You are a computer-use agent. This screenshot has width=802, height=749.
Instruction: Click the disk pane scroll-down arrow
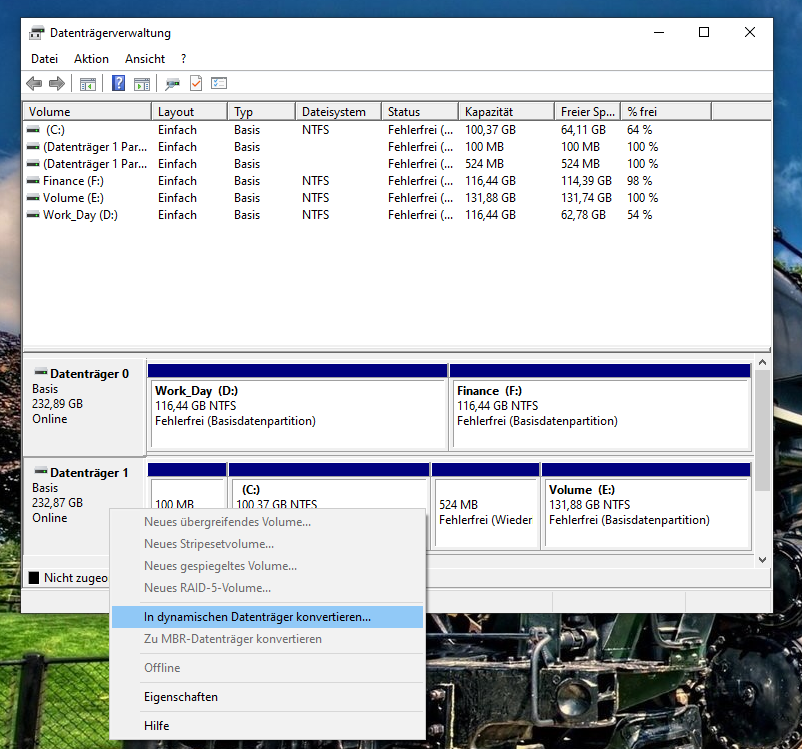pos(763,561)
